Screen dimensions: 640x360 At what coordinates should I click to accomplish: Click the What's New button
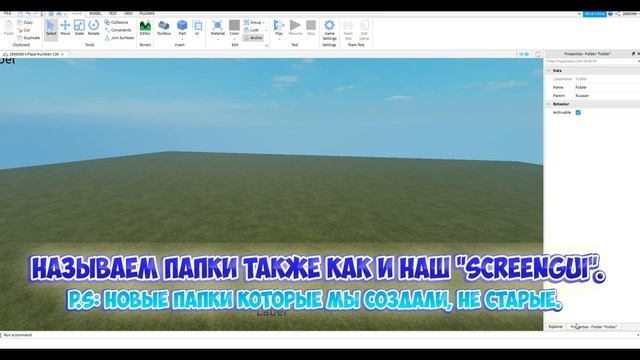pos(594,14)
